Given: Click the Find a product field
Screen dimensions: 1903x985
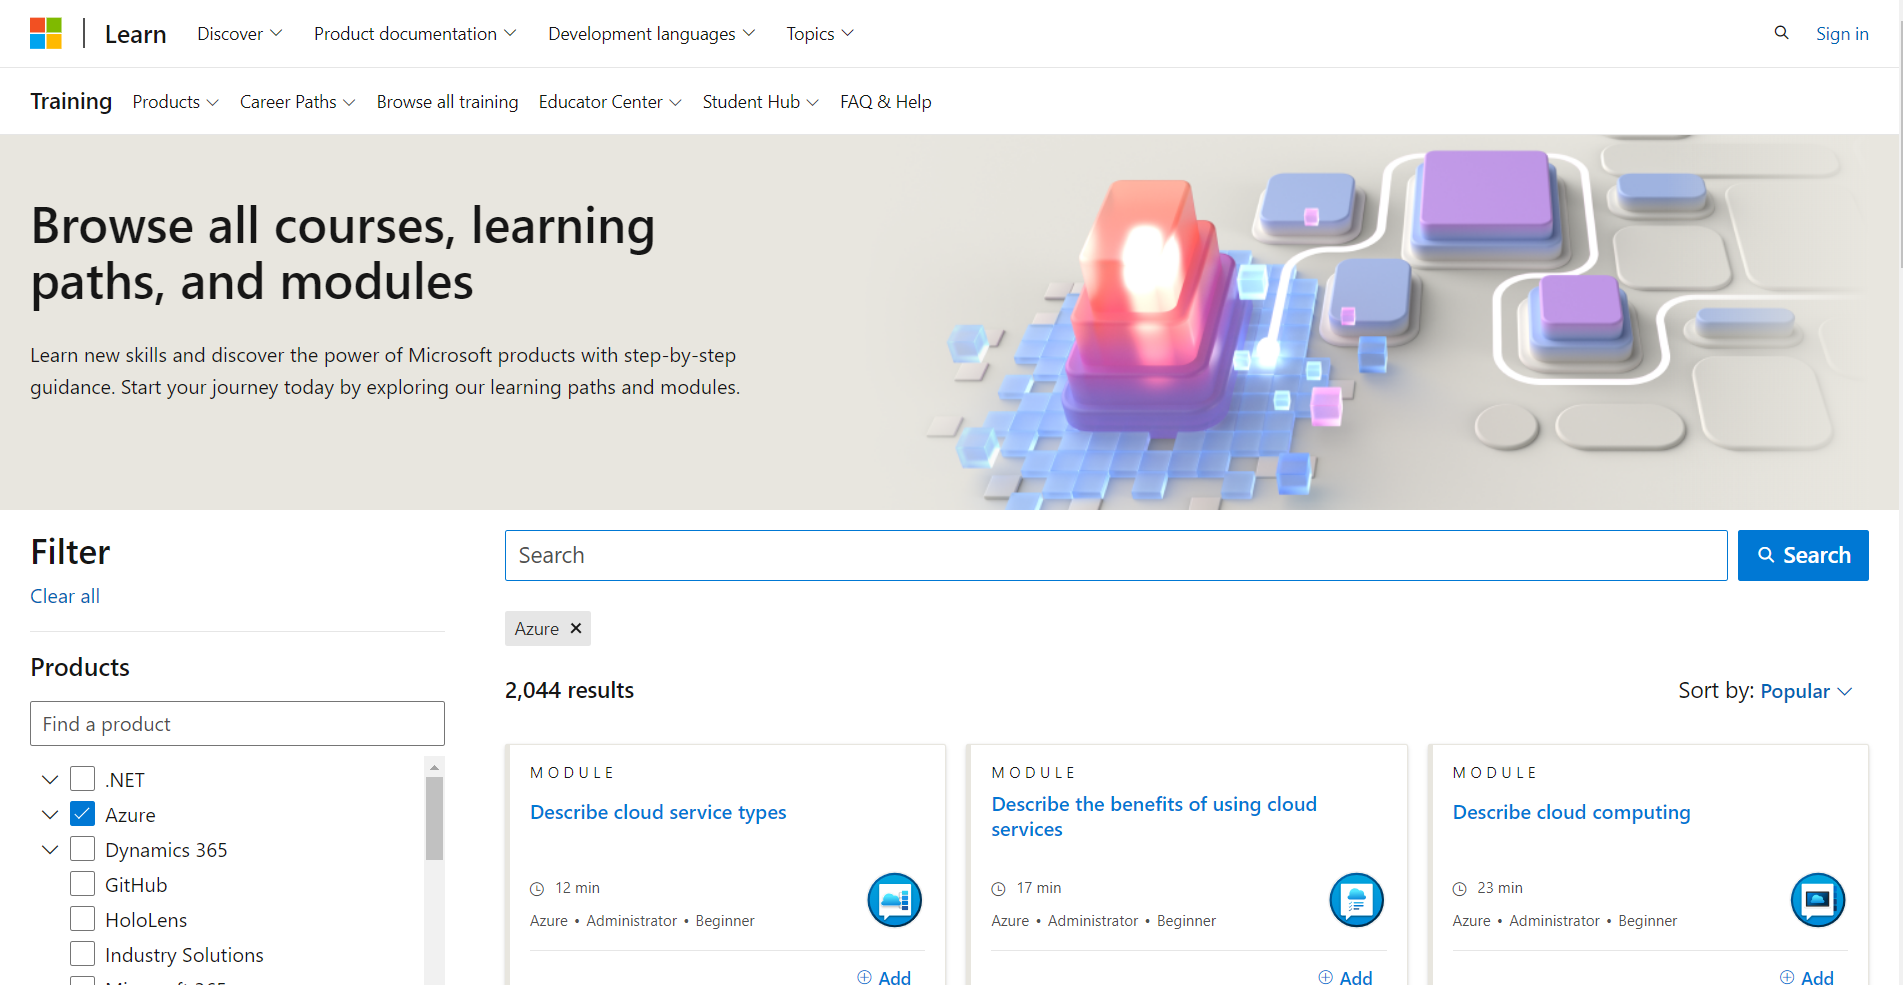Looking at the screenshot, I should point(237,723).
